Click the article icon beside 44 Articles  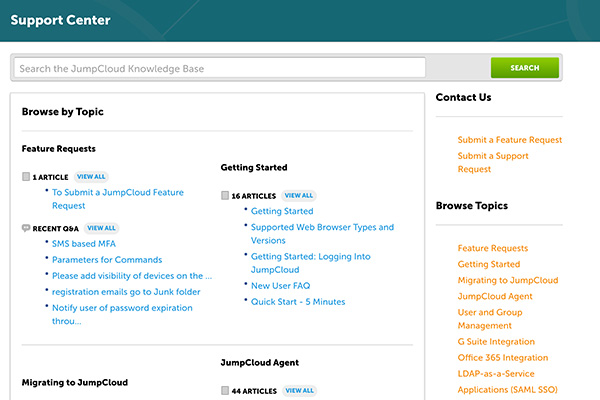coord(225,391)
